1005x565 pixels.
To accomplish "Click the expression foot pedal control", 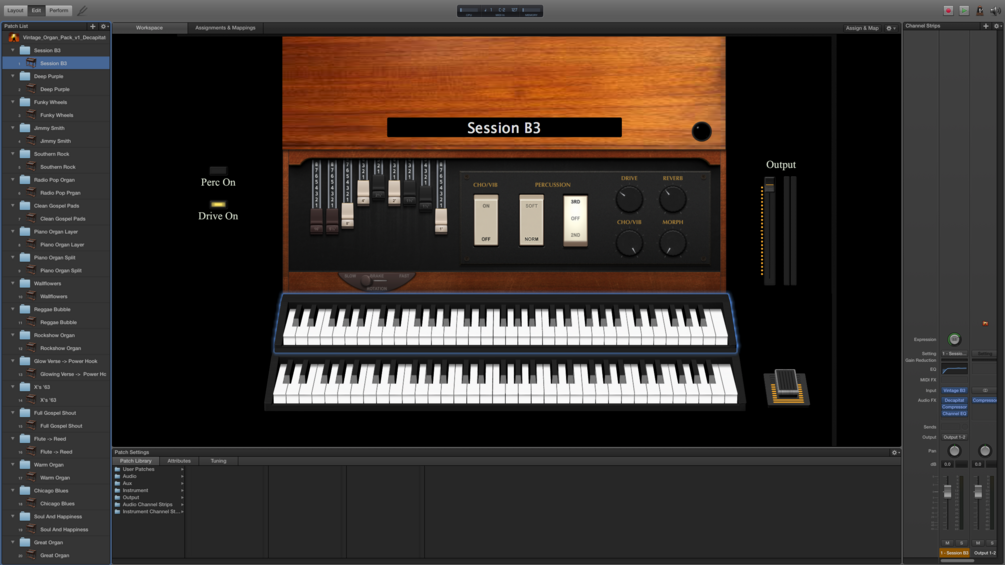I will click(x=787, y=386).
